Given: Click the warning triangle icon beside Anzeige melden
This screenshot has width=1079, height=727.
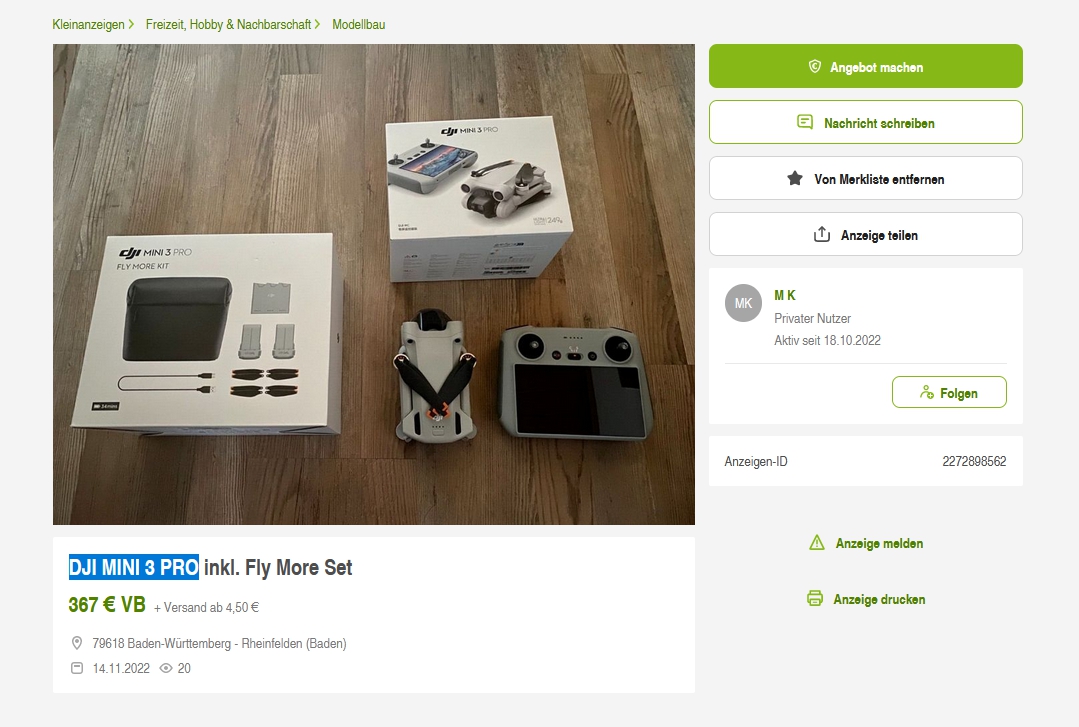Looking at the screenshot, I should tap(817, 542).
